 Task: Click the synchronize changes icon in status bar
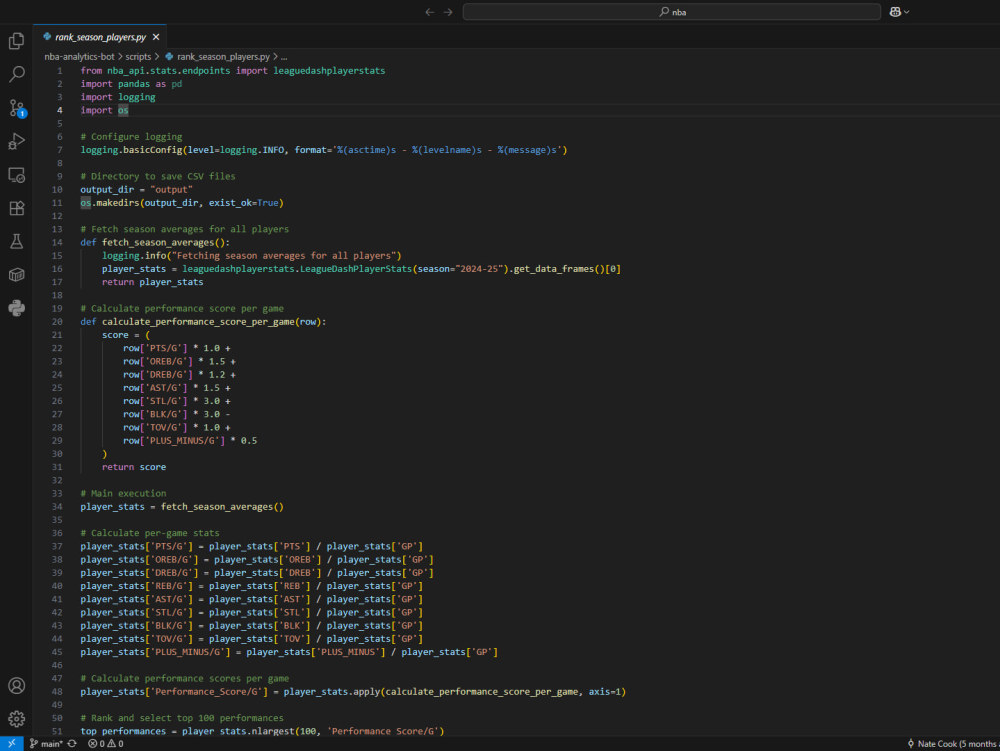72,743
